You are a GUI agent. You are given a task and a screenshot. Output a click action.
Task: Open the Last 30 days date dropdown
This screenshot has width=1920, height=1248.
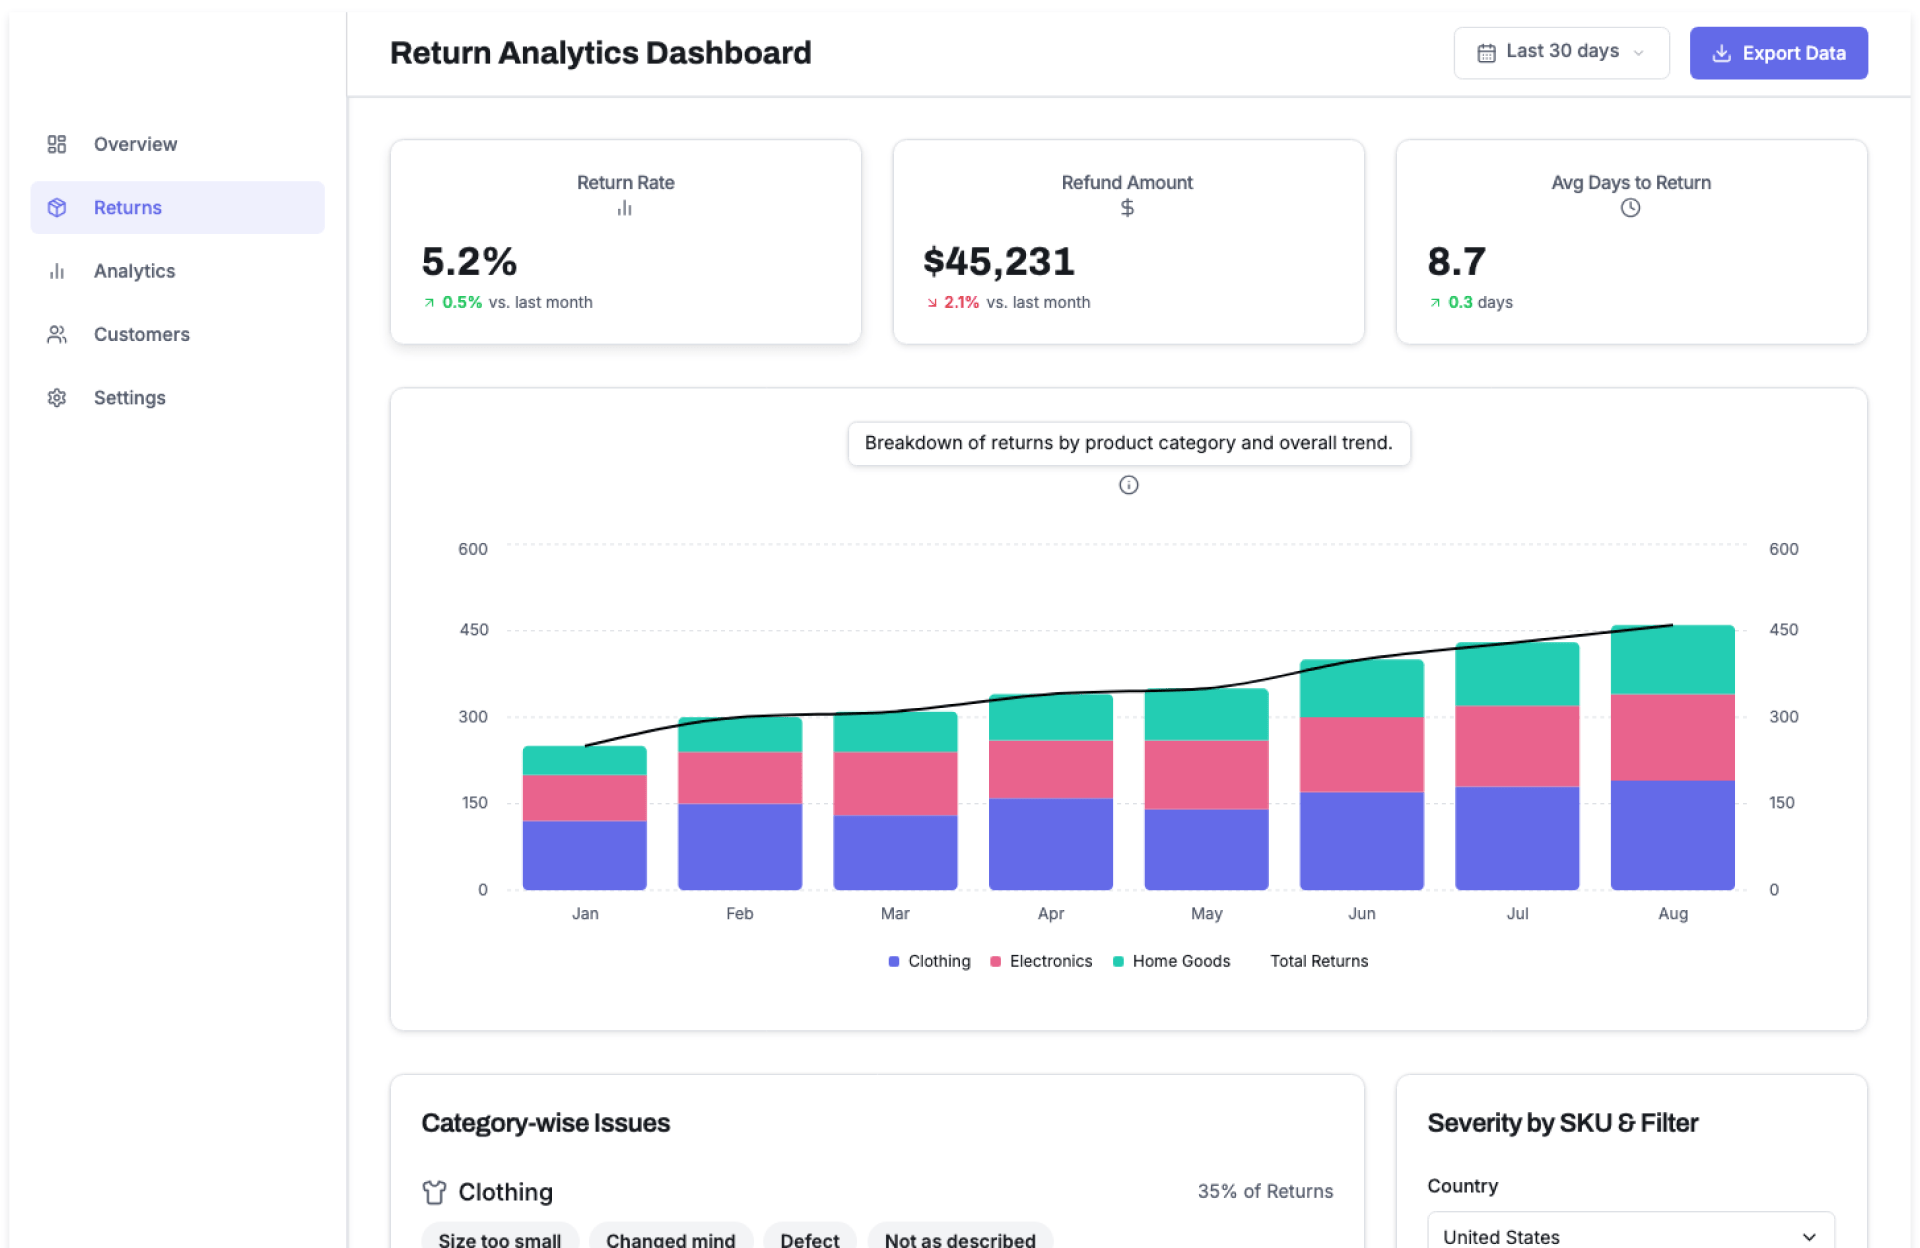1560,52
